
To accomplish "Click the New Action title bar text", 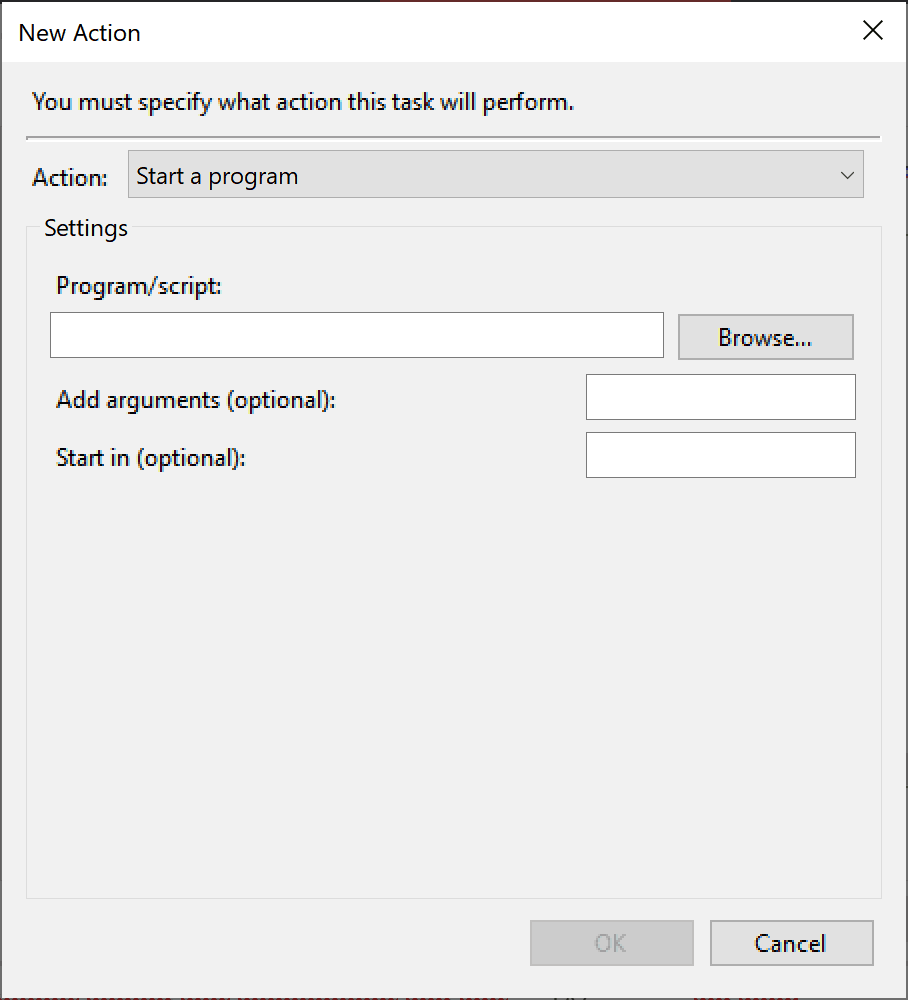I will [80, 33].
